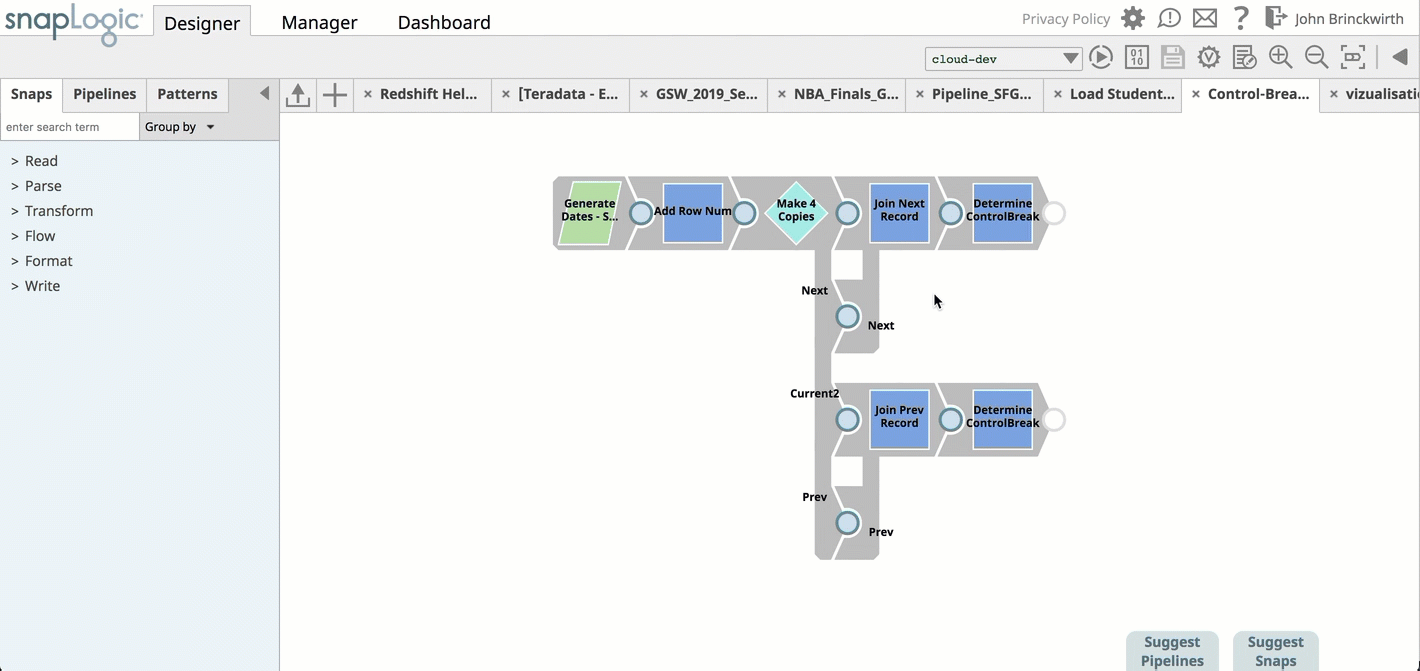This screenshot has width=1420, height=671.
Task: Open the Privacy Policy link
Action: (1065, 19)
